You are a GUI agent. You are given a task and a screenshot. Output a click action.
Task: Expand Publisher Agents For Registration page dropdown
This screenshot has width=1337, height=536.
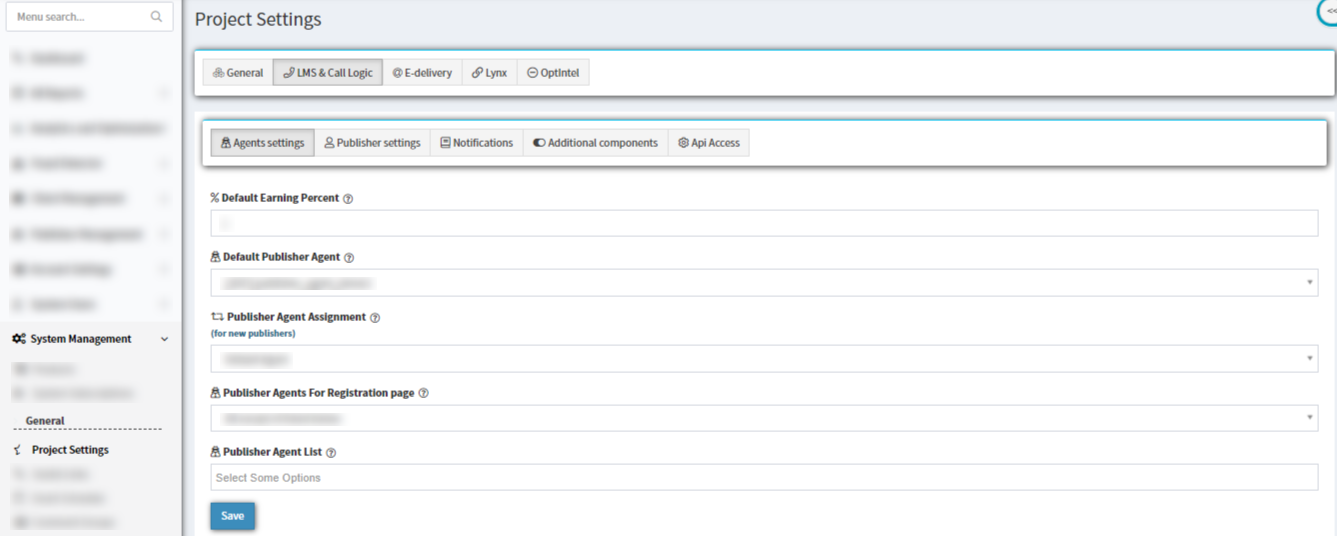tap(764, 418)
